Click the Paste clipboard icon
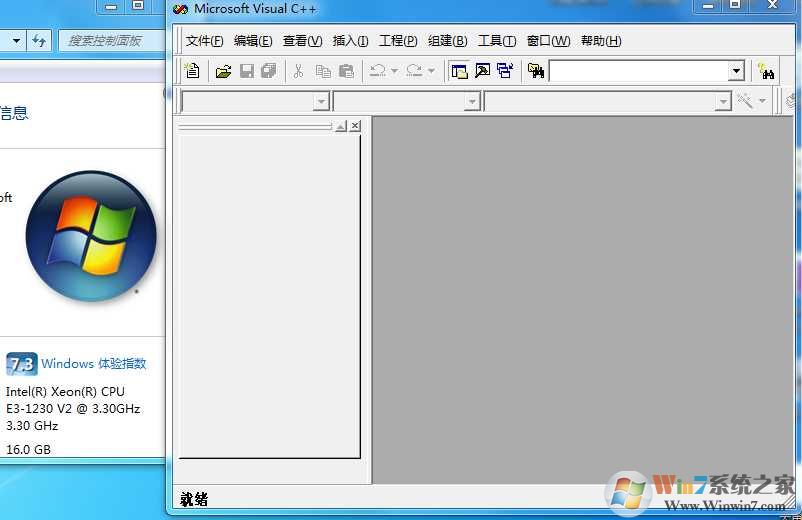Viewport: 802px width, 520px height. pyautogui.click(x=346, y=71)
